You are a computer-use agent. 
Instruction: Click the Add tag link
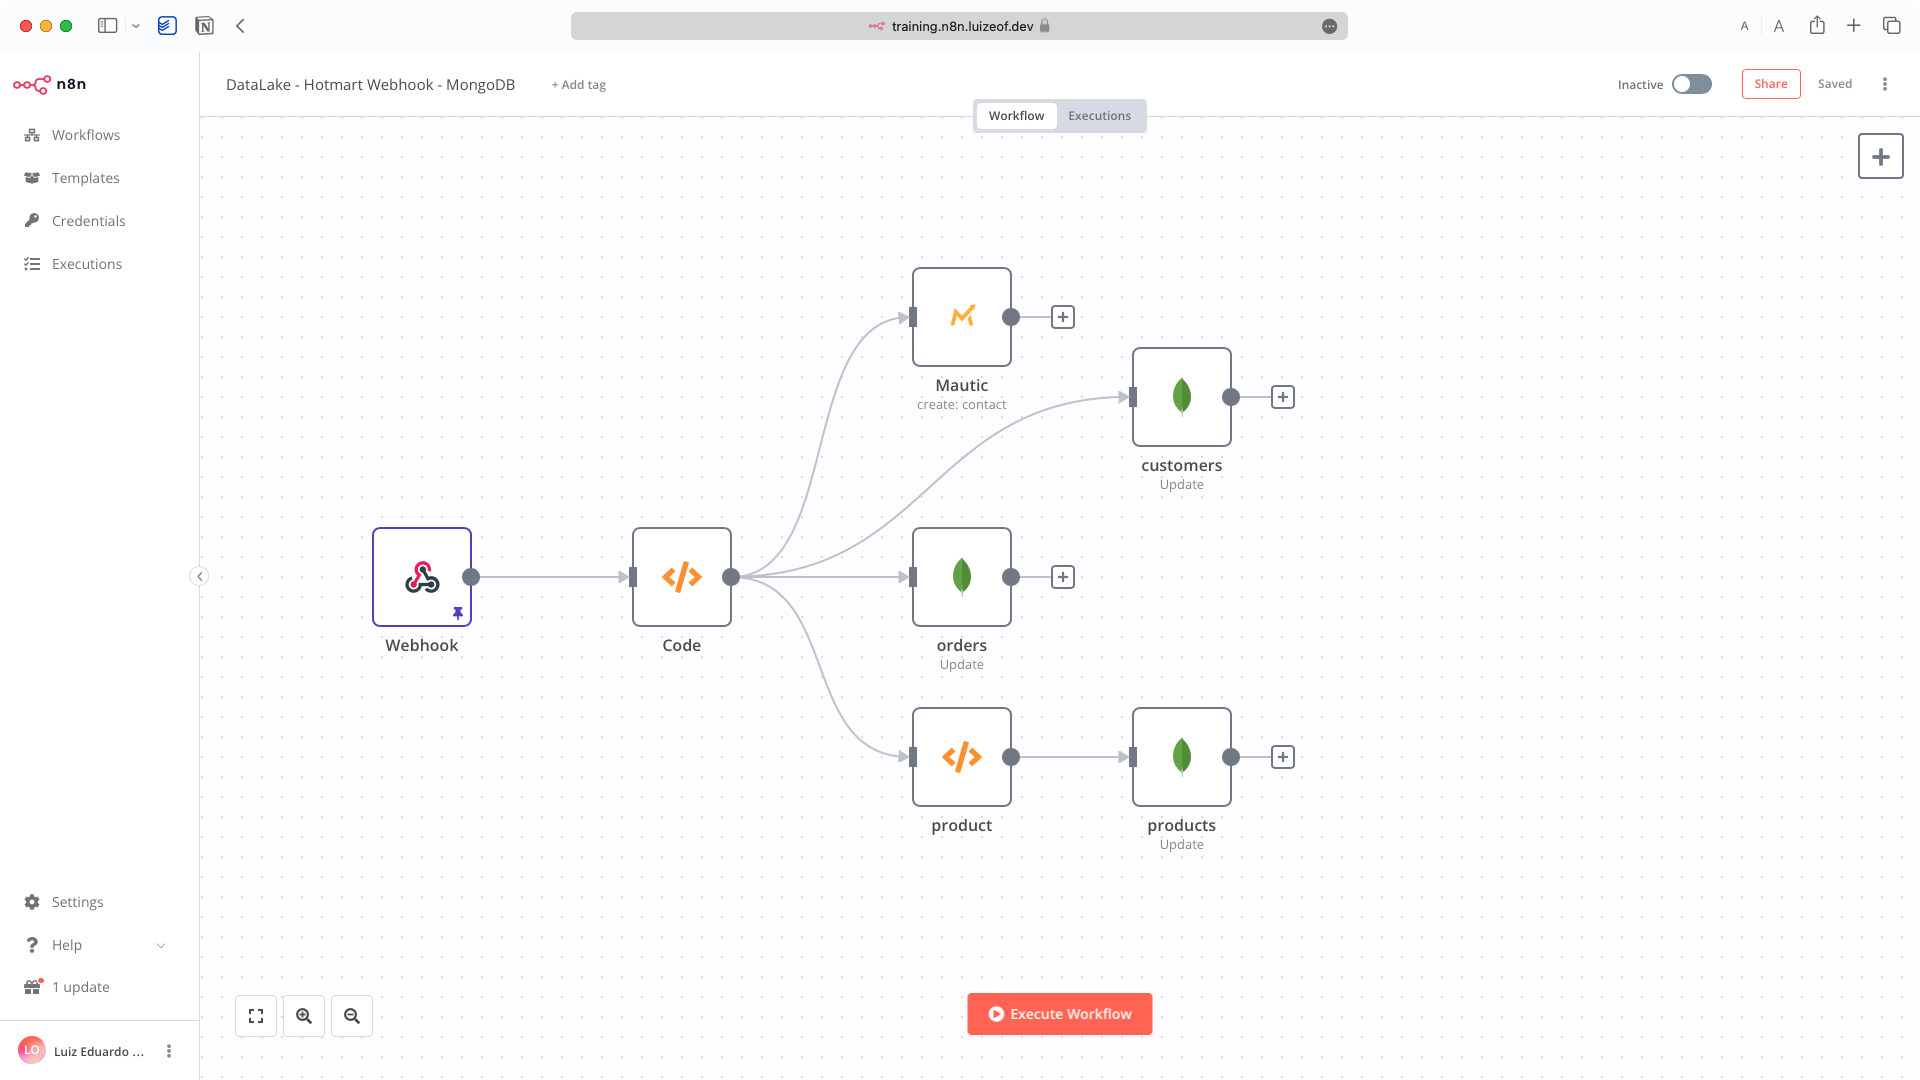point(578,85)
